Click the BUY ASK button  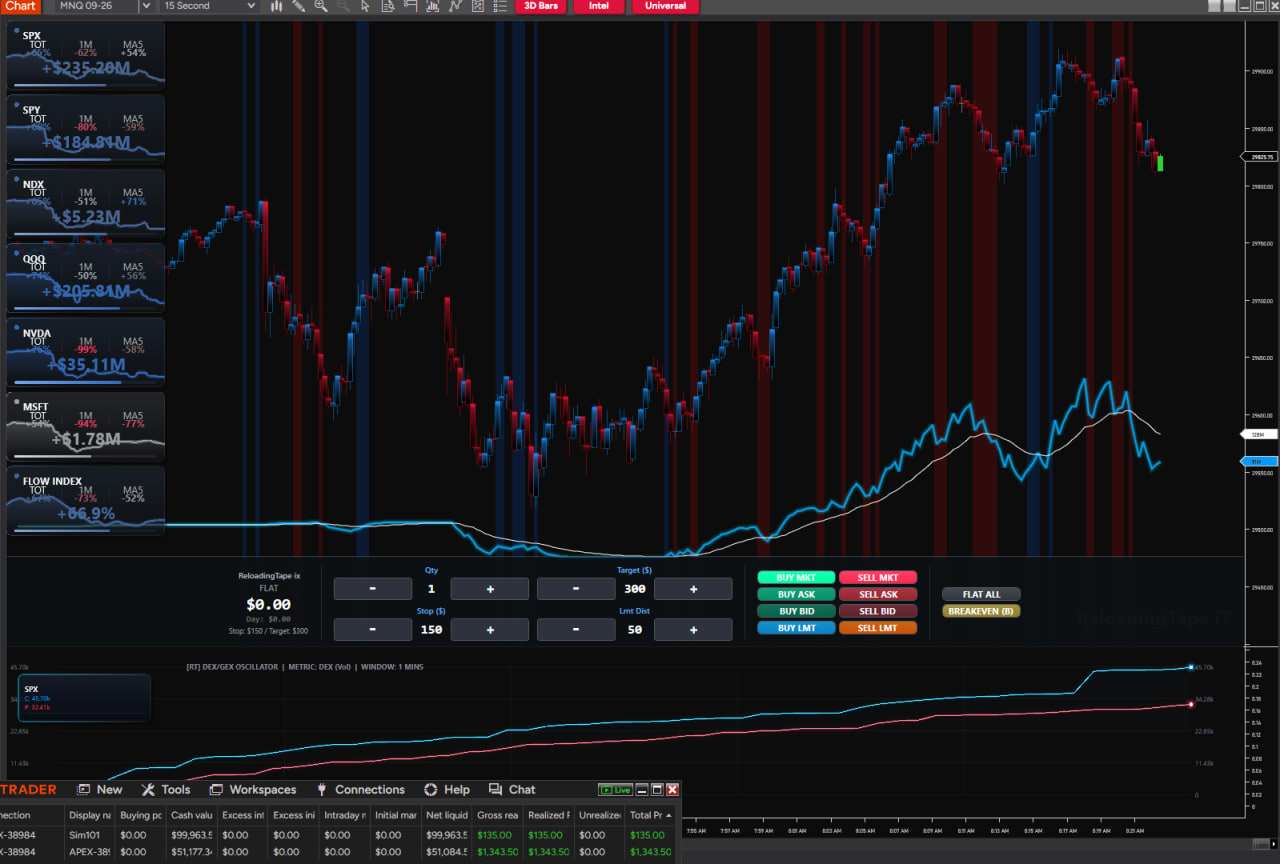point(796,594)
